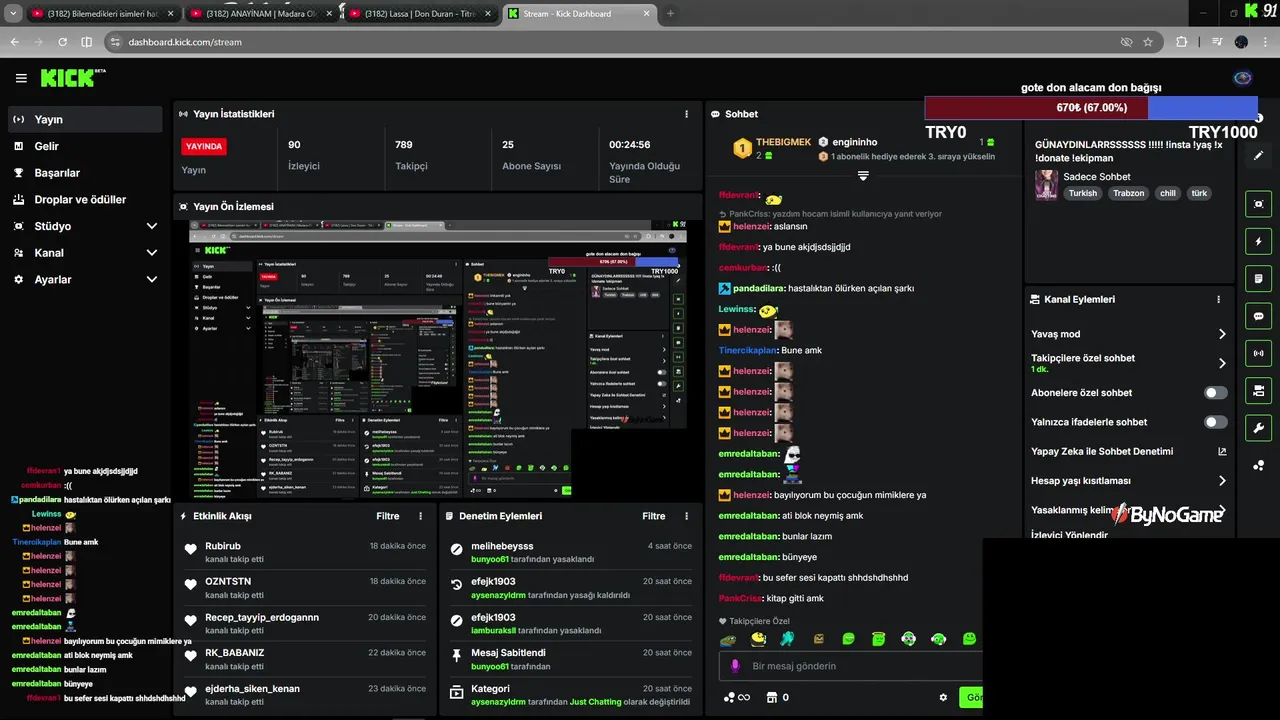
Task: Click the screen capture frame icon in right toolbar
Action: [1258, 204]
